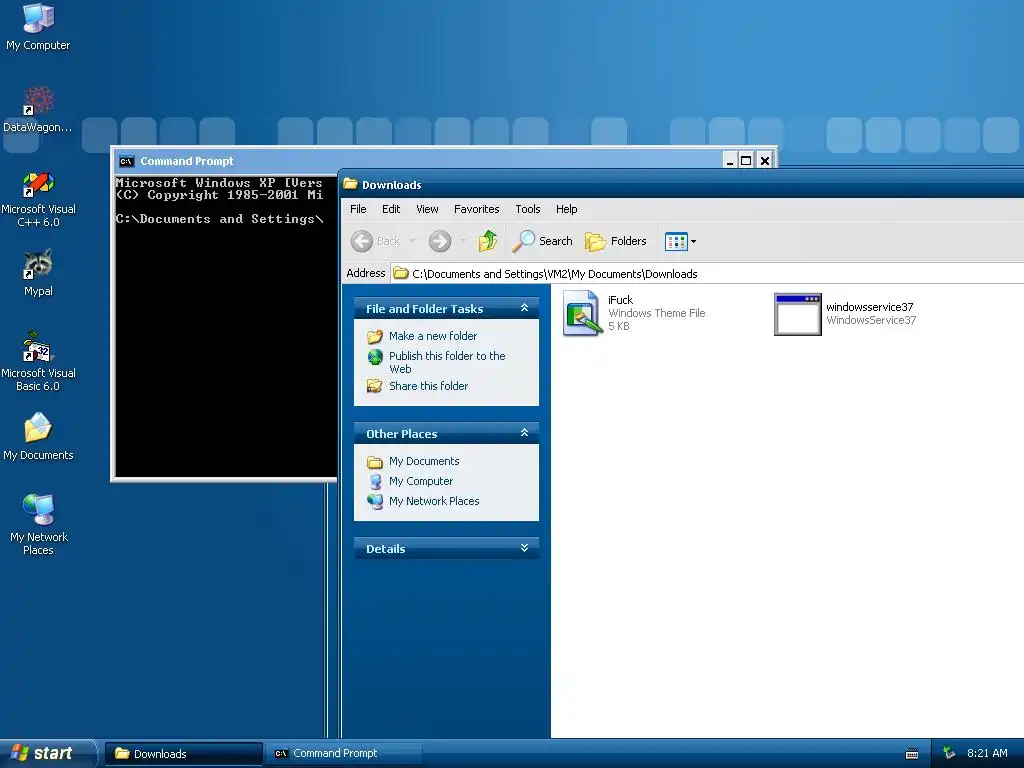Switch to Downloads taskbar button

coord(184,754)
